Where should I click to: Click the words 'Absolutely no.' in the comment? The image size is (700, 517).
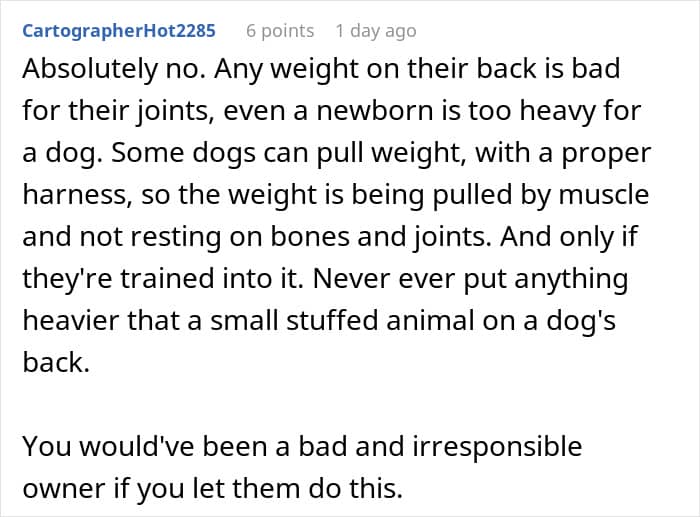click(x=114, y=69)
